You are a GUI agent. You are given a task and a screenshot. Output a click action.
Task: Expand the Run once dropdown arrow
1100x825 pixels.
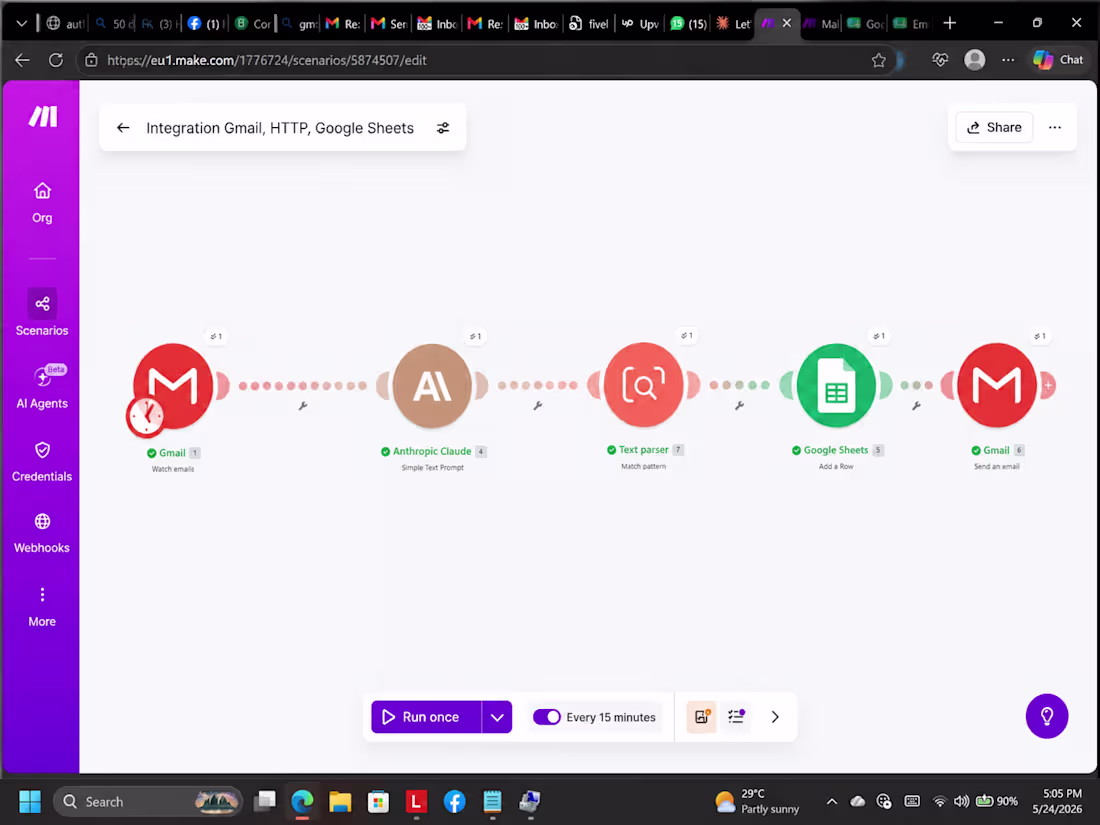(x=497, y=717)
